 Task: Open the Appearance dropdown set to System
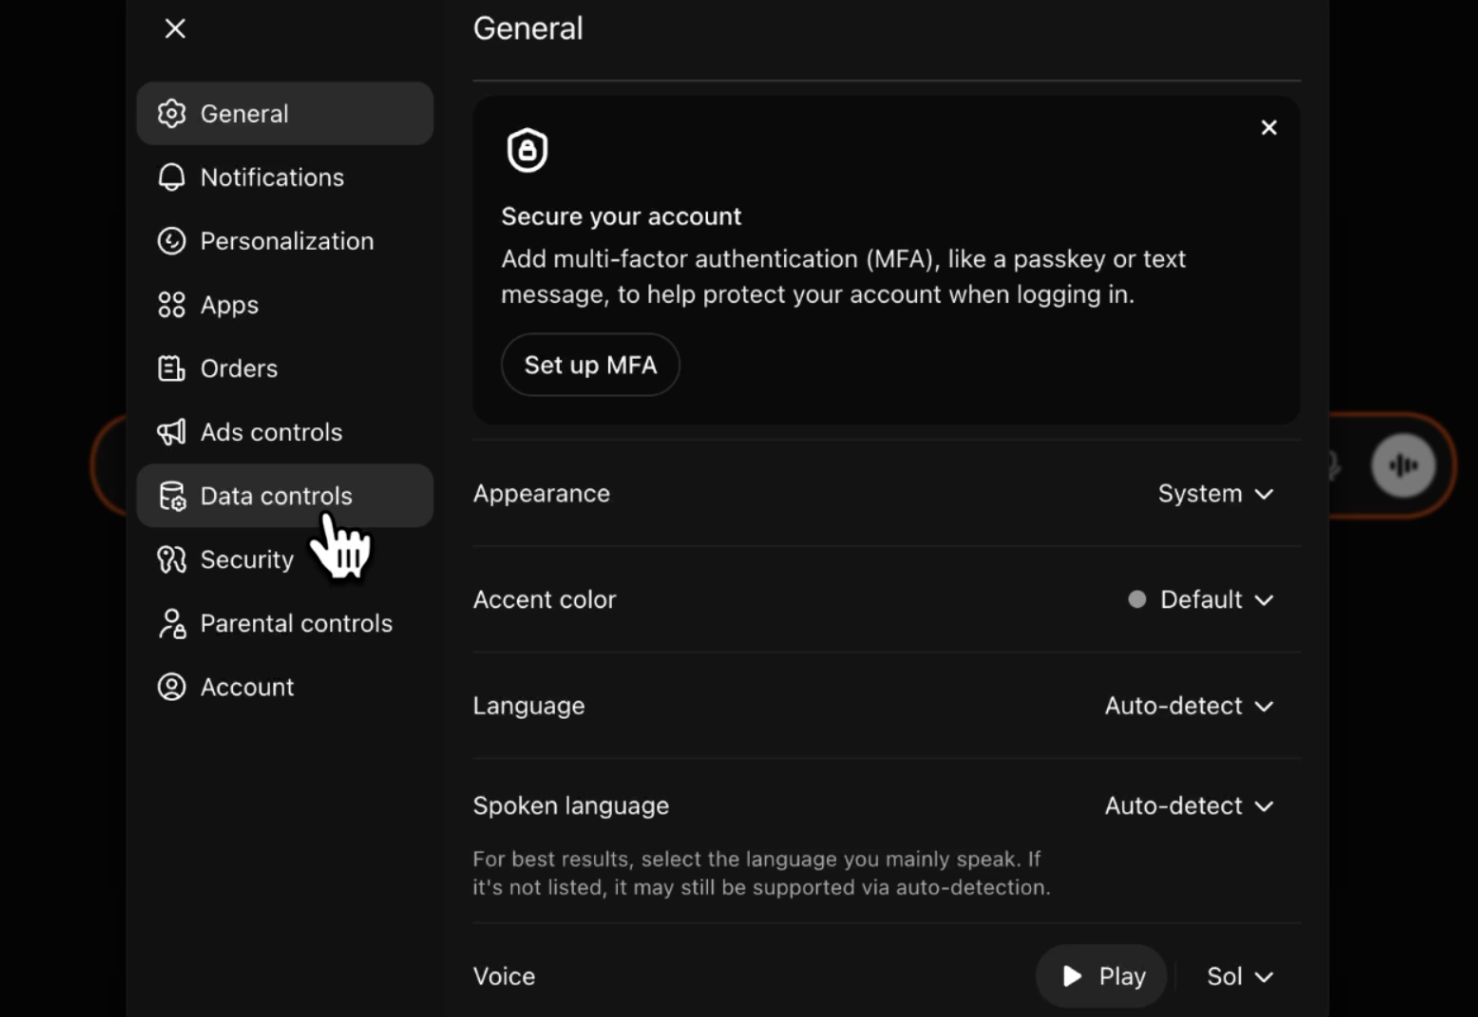1215,493
